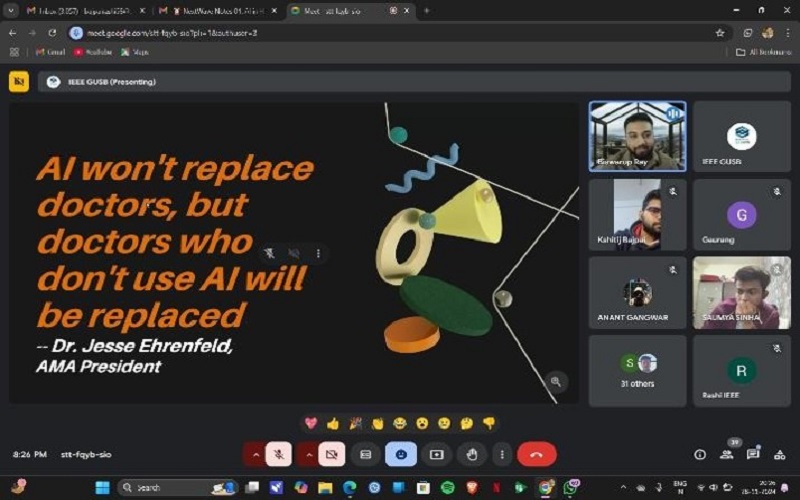Expand audio settings arrow beside microphone

256,454
